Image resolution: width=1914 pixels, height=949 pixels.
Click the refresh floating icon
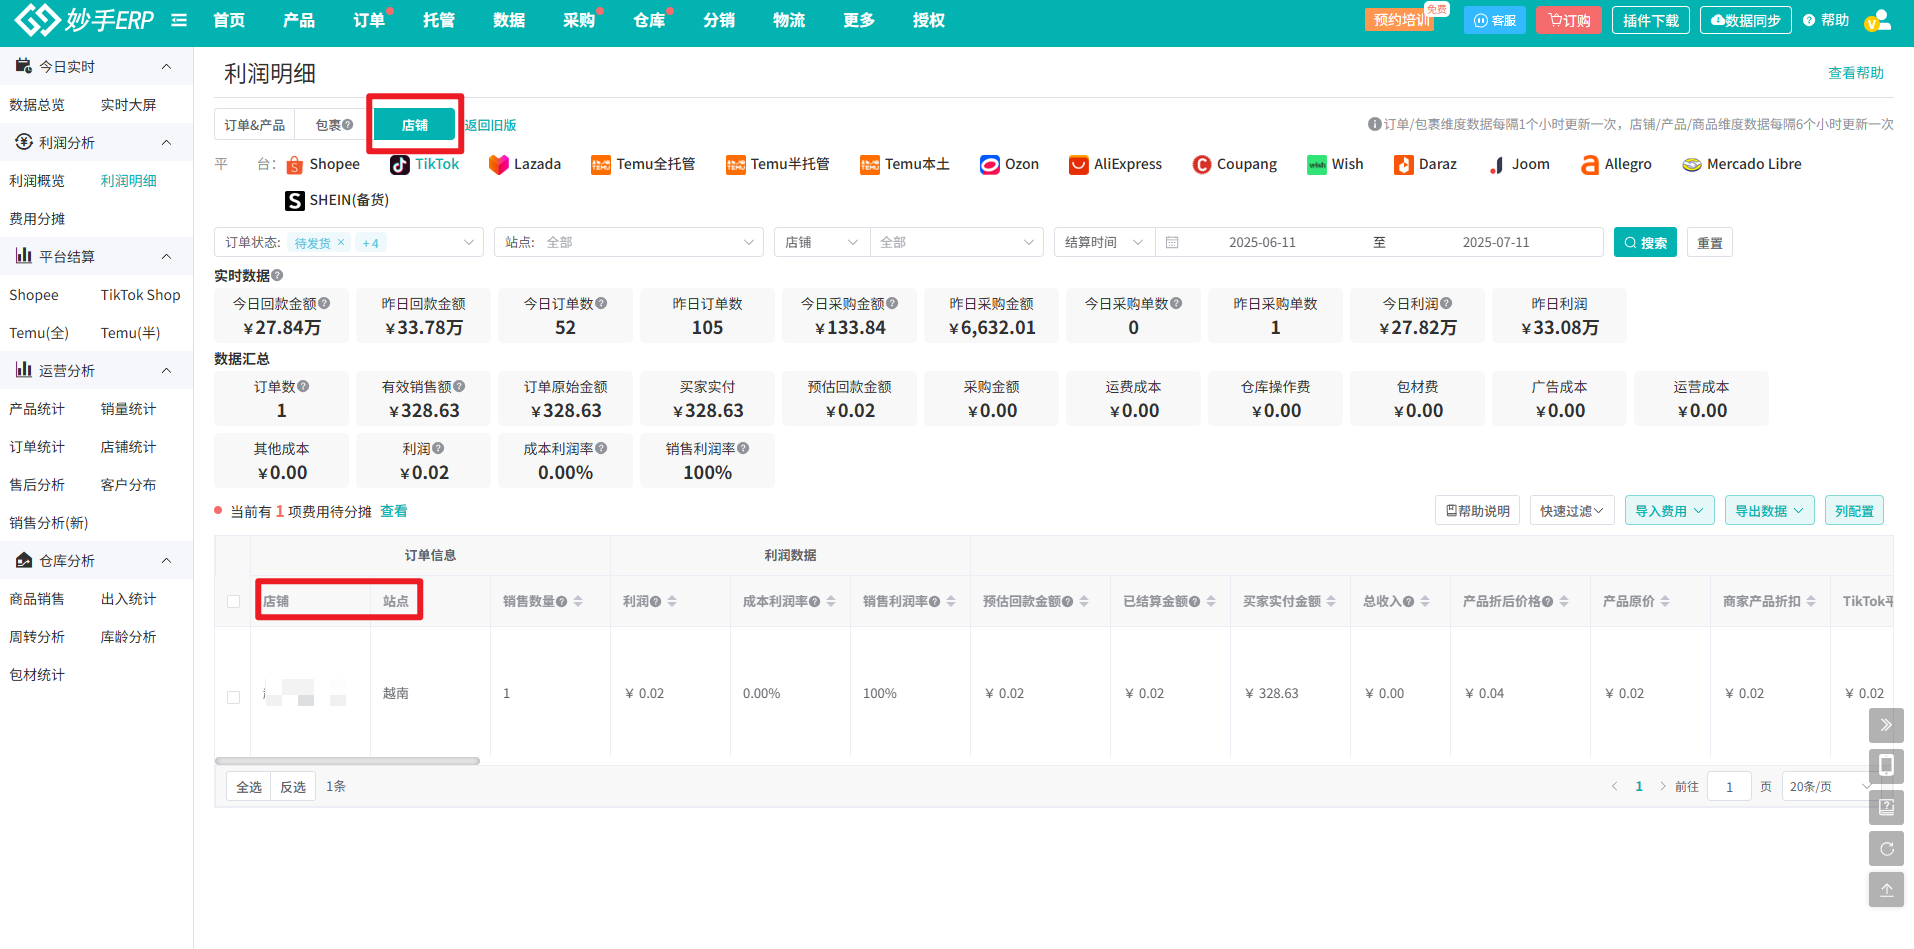click(x=1886, y=849)
